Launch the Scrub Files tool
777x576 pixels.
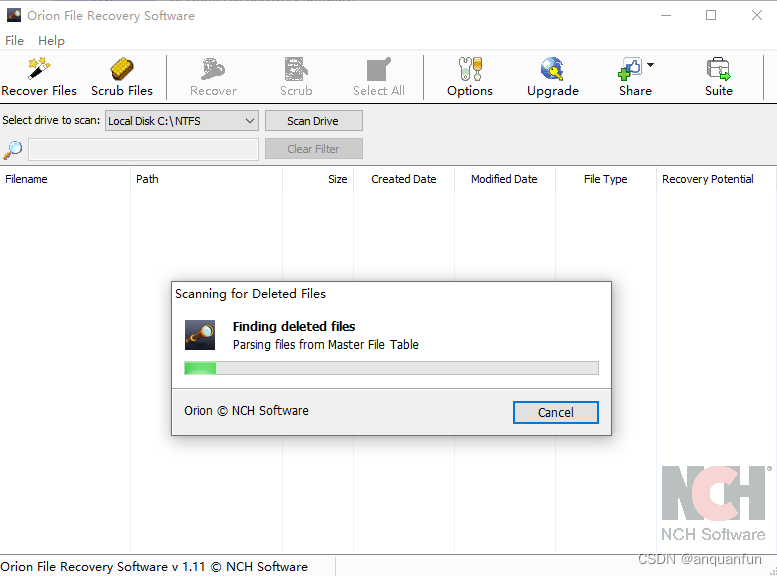click(122, 77)
